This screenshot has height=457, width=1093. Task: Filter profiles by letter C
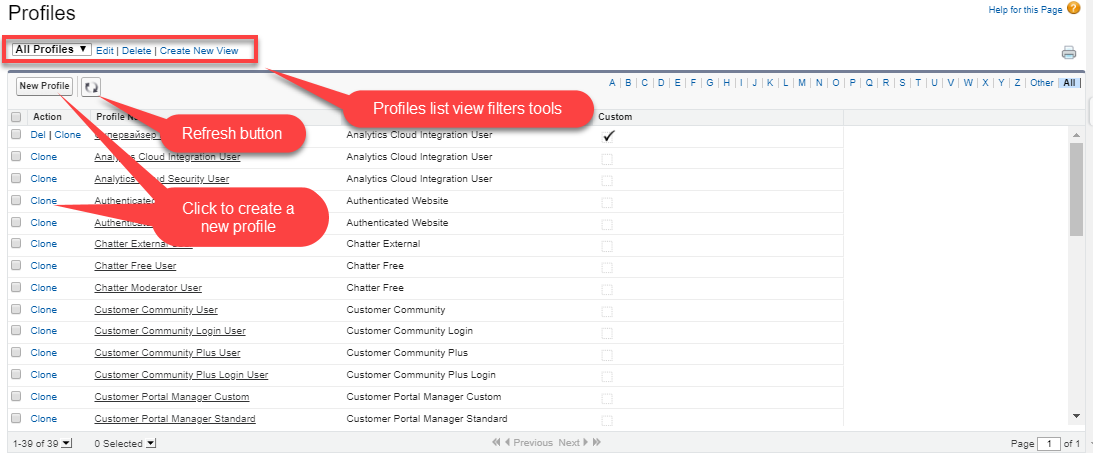tap(645, 83)
